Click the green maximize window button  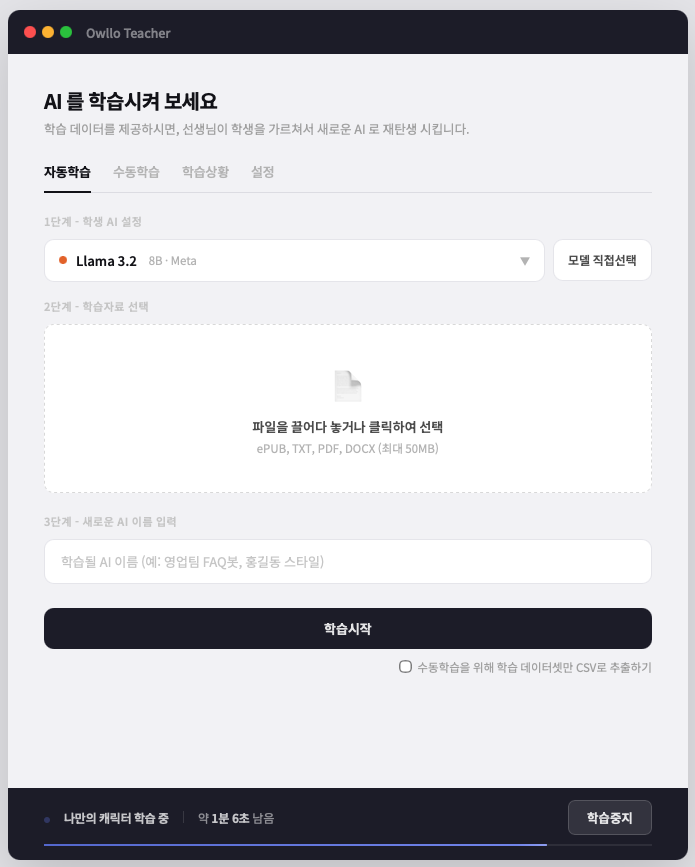(66, 33)
